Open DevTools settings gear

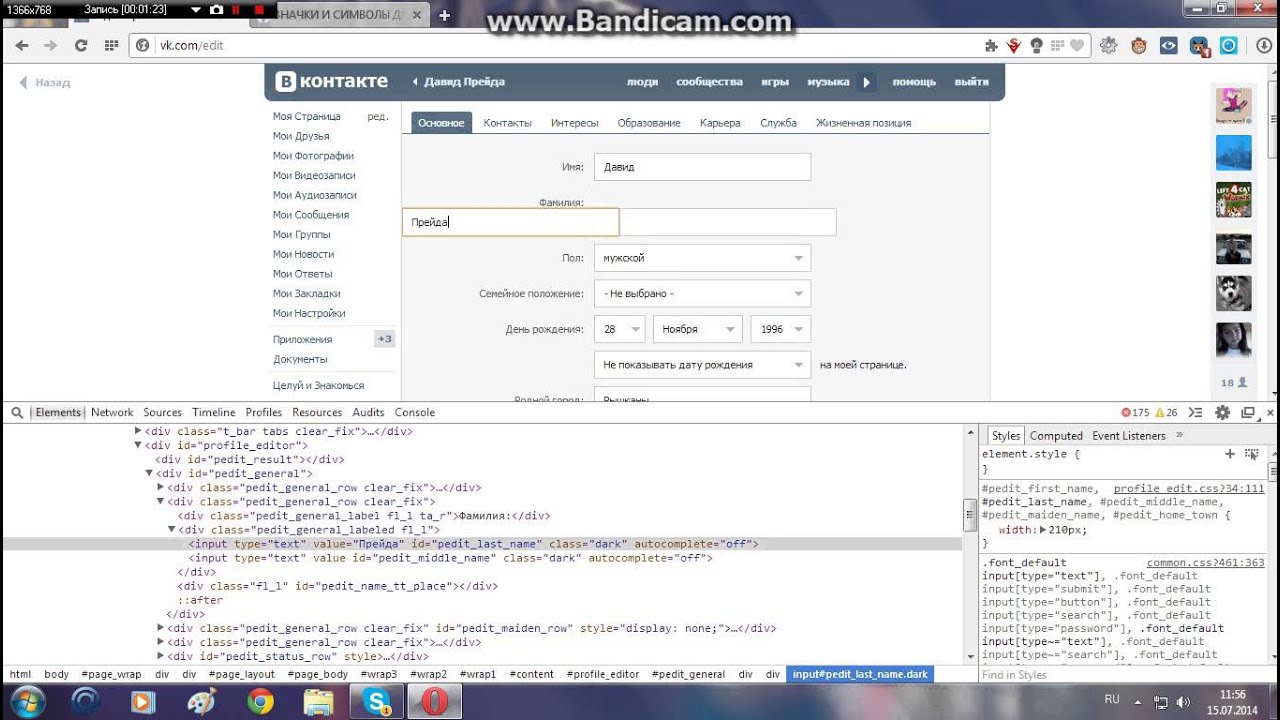[1222, 412]
